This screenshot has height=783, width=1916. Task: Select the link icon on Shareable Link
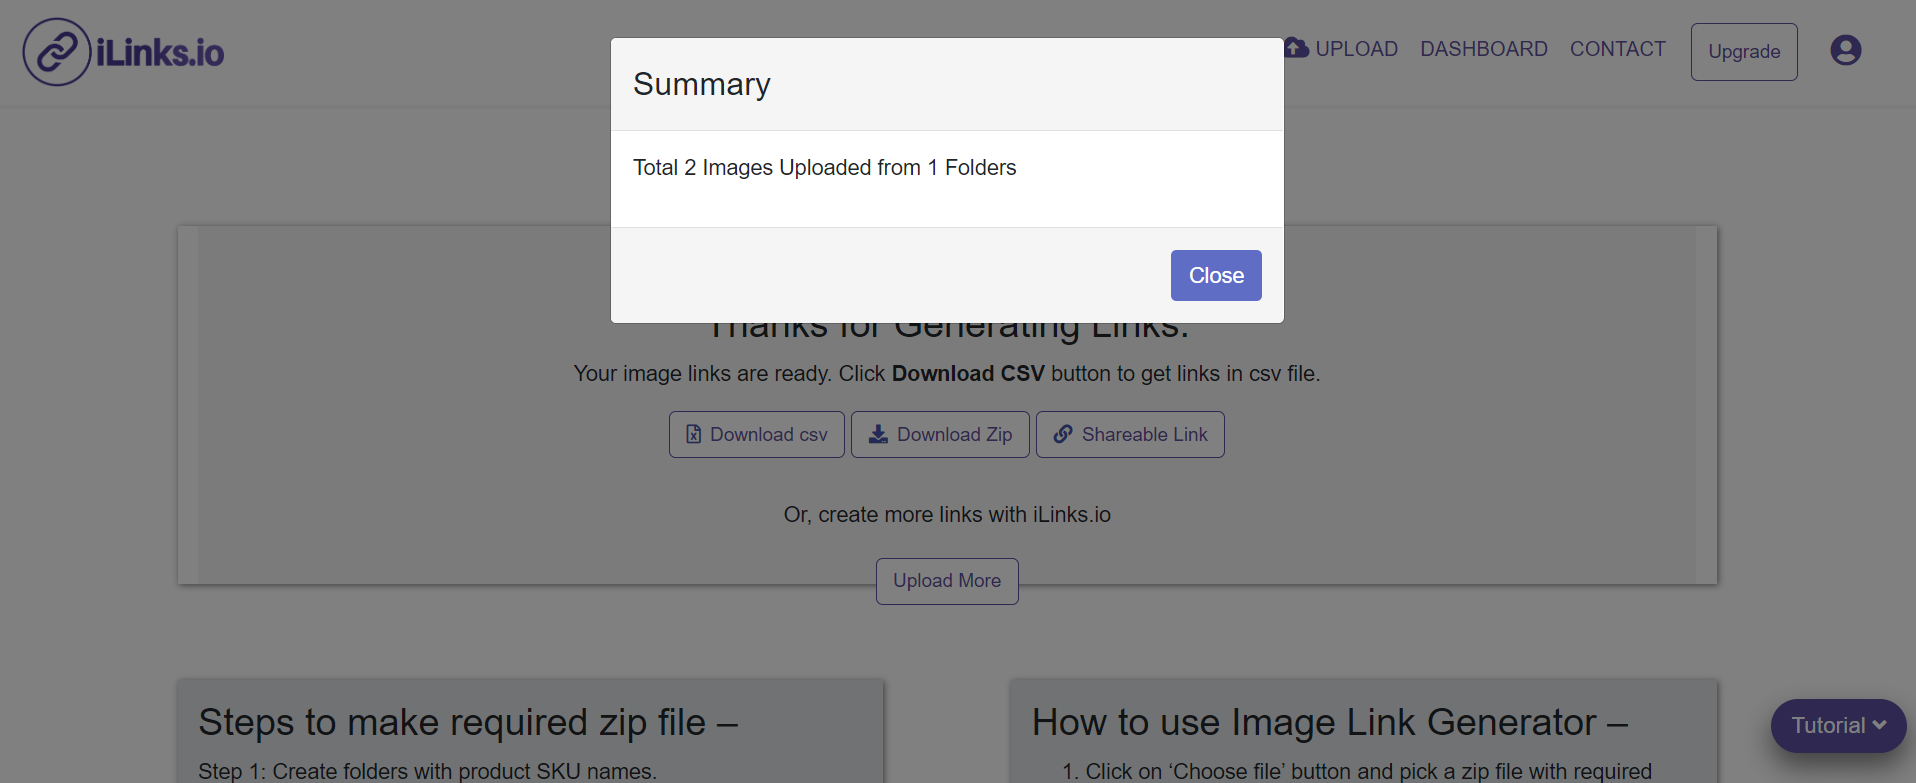click(x=1063, y=434)
